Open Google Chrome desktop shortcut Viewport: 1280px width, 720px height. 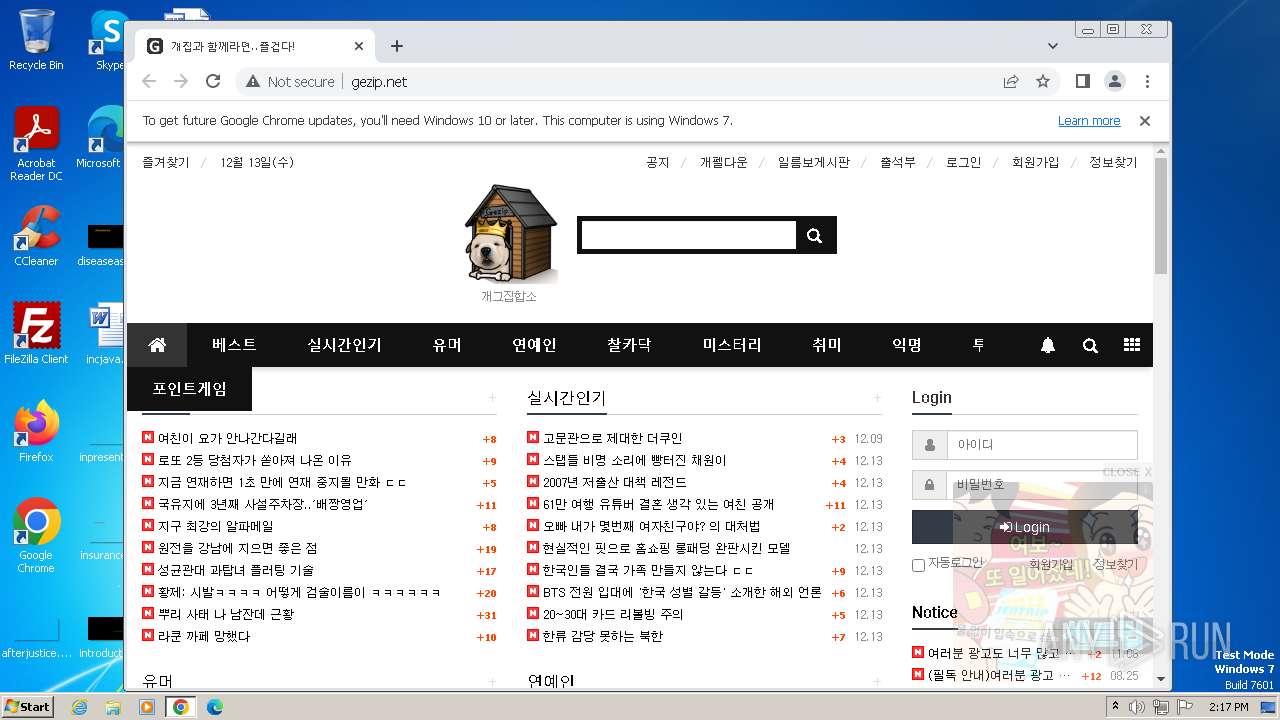coord(36,535)
